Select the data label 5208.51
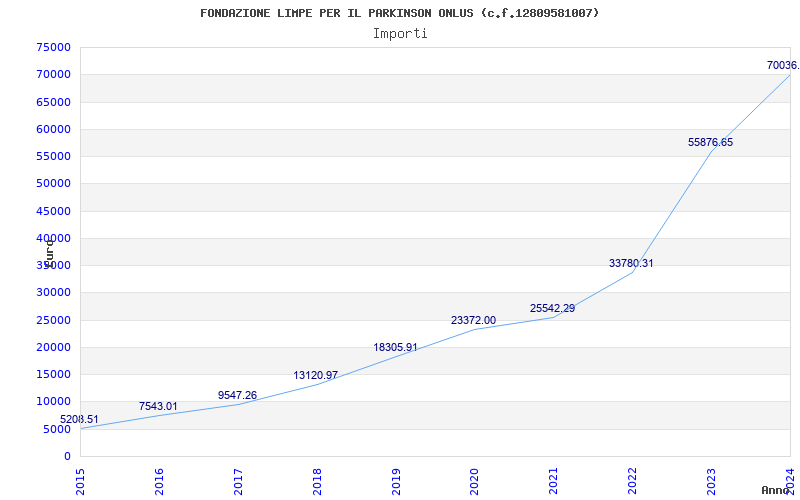Viewport: 800px width, 500px height. coord(79,419)
